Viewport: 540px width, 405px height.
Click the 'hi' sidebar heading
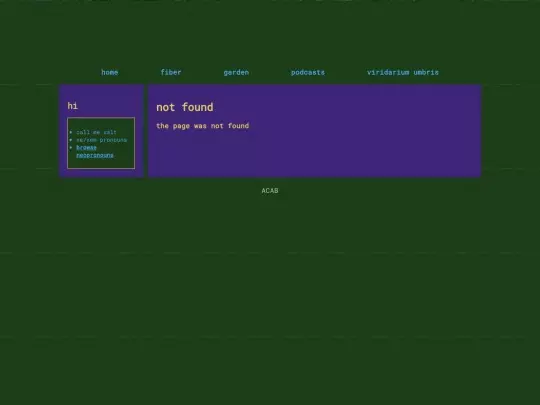pyautogui.click(x=73, y=106)
